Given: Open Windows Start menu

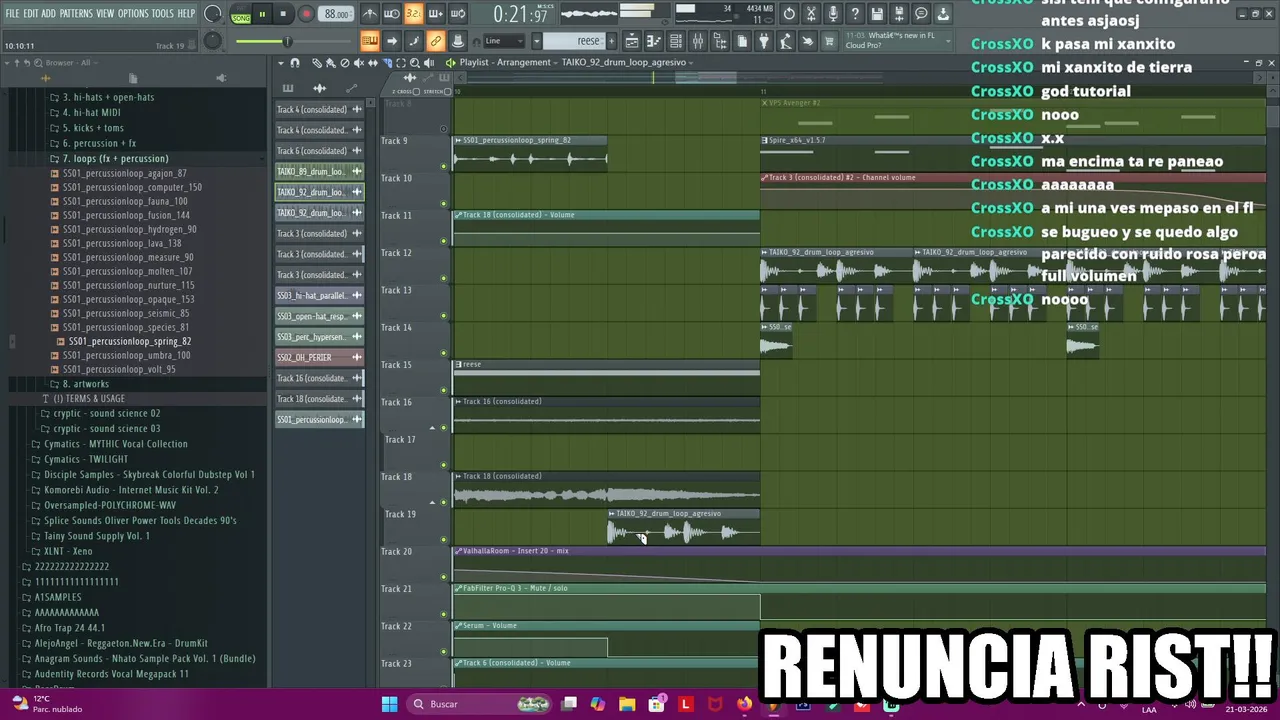Looking at the screenshot, I should [x=389, y=704].
